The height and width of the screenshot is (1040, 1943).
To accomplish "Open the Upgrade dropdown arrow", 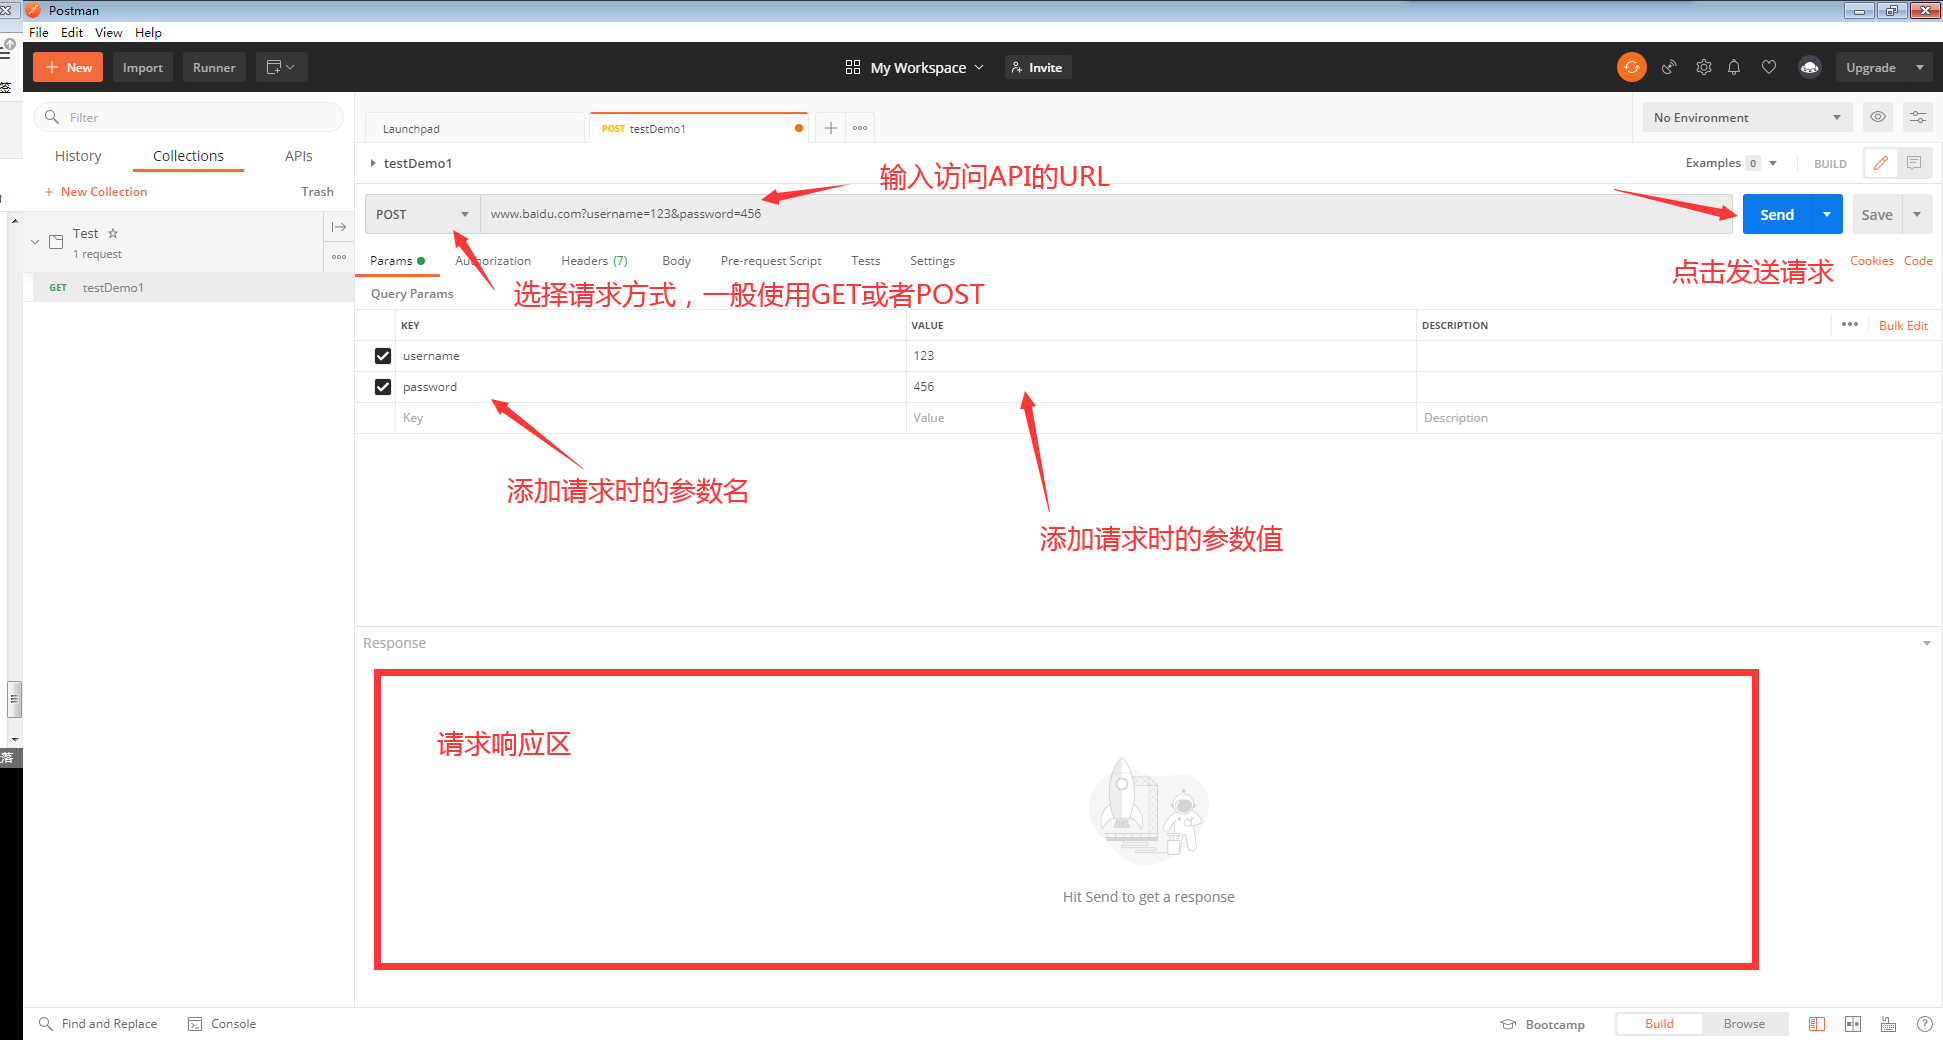I will (1920, 67).
